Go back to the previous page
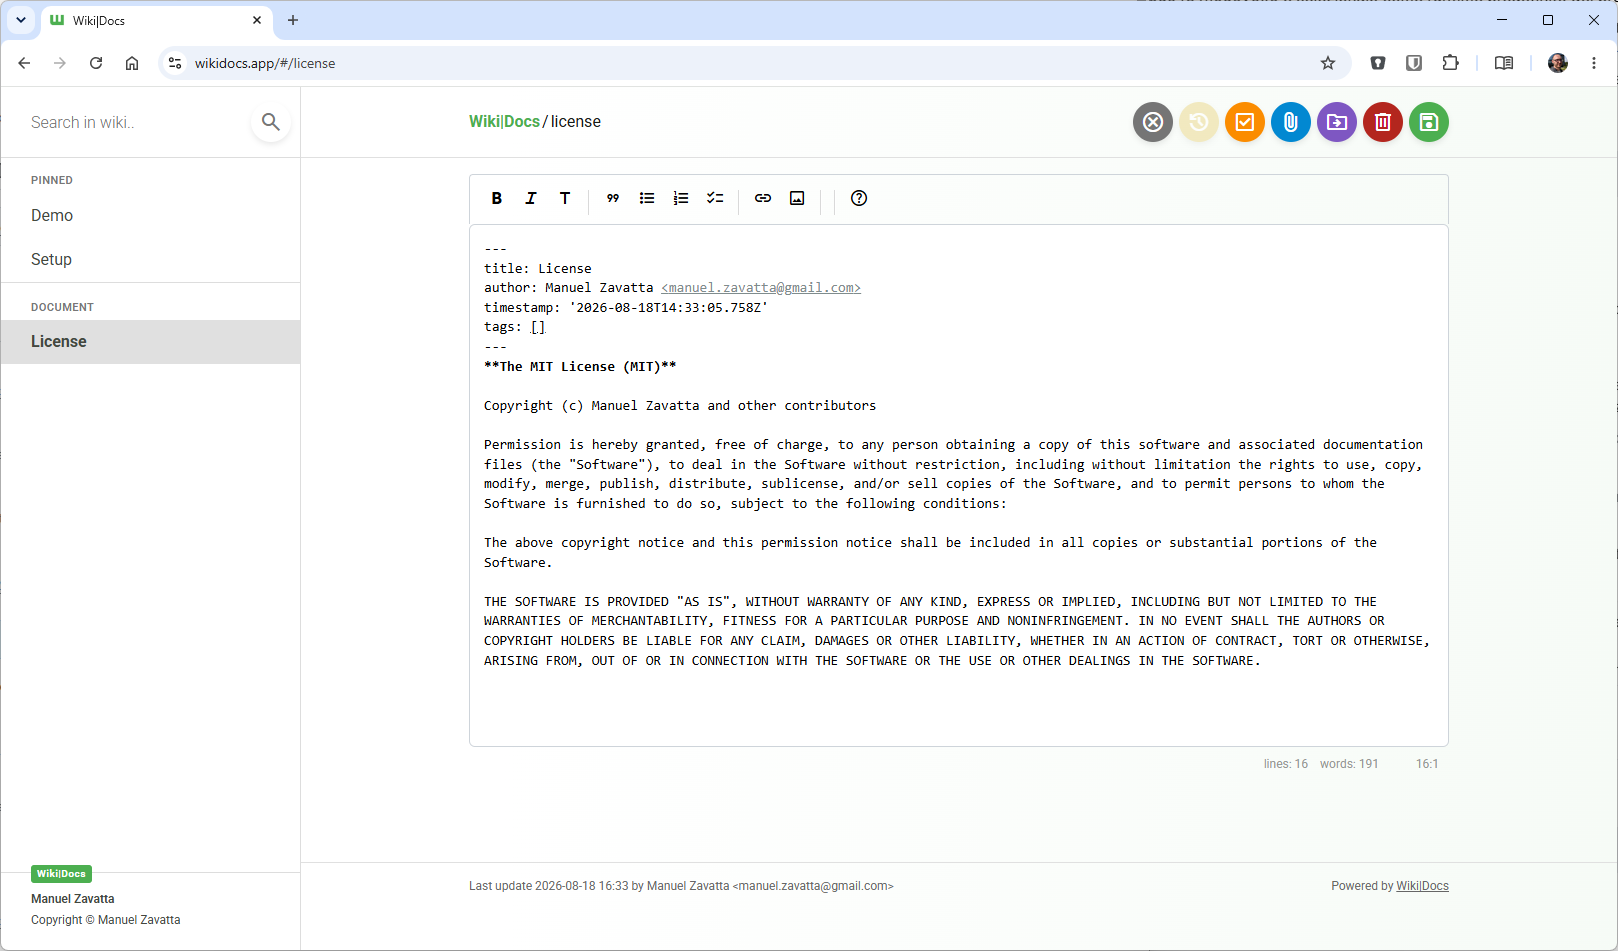The height and width of the screenshot is (951, 1618). click(x=24, y=63)
